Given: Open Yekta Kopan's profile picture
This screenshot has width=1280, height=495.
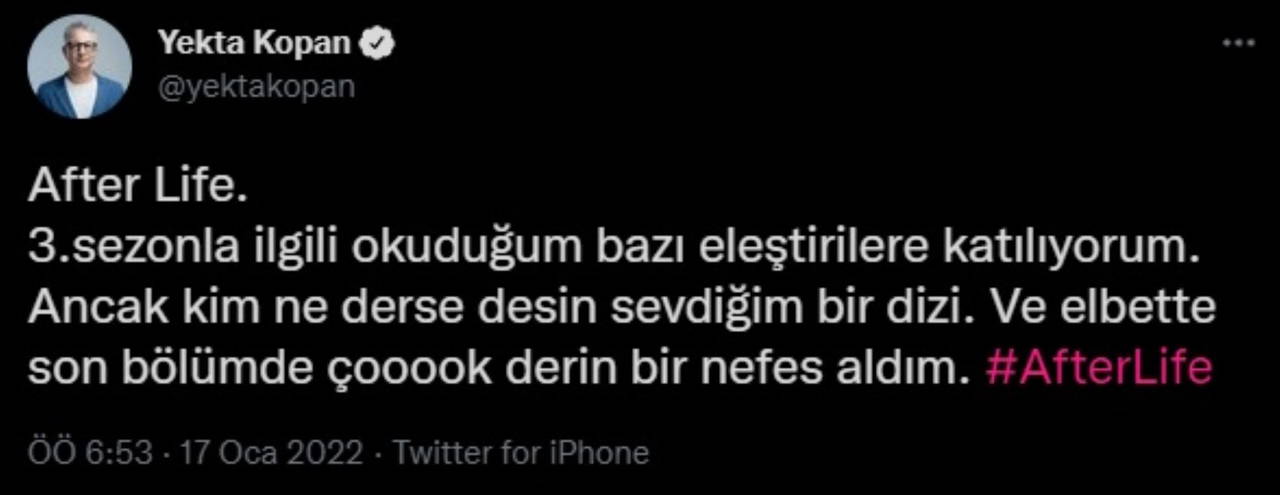Looking at the screenshot, I should pyautogui.click(x=79, y=67).
